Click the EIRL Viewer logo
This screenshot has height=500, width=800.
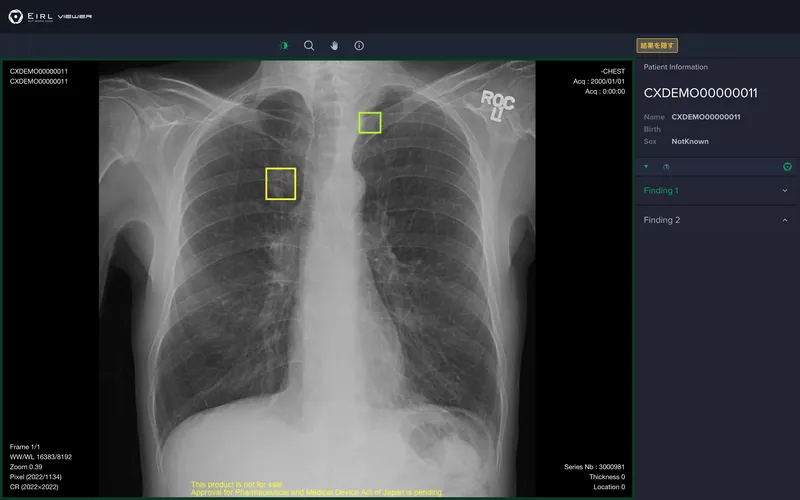point(51,17)
